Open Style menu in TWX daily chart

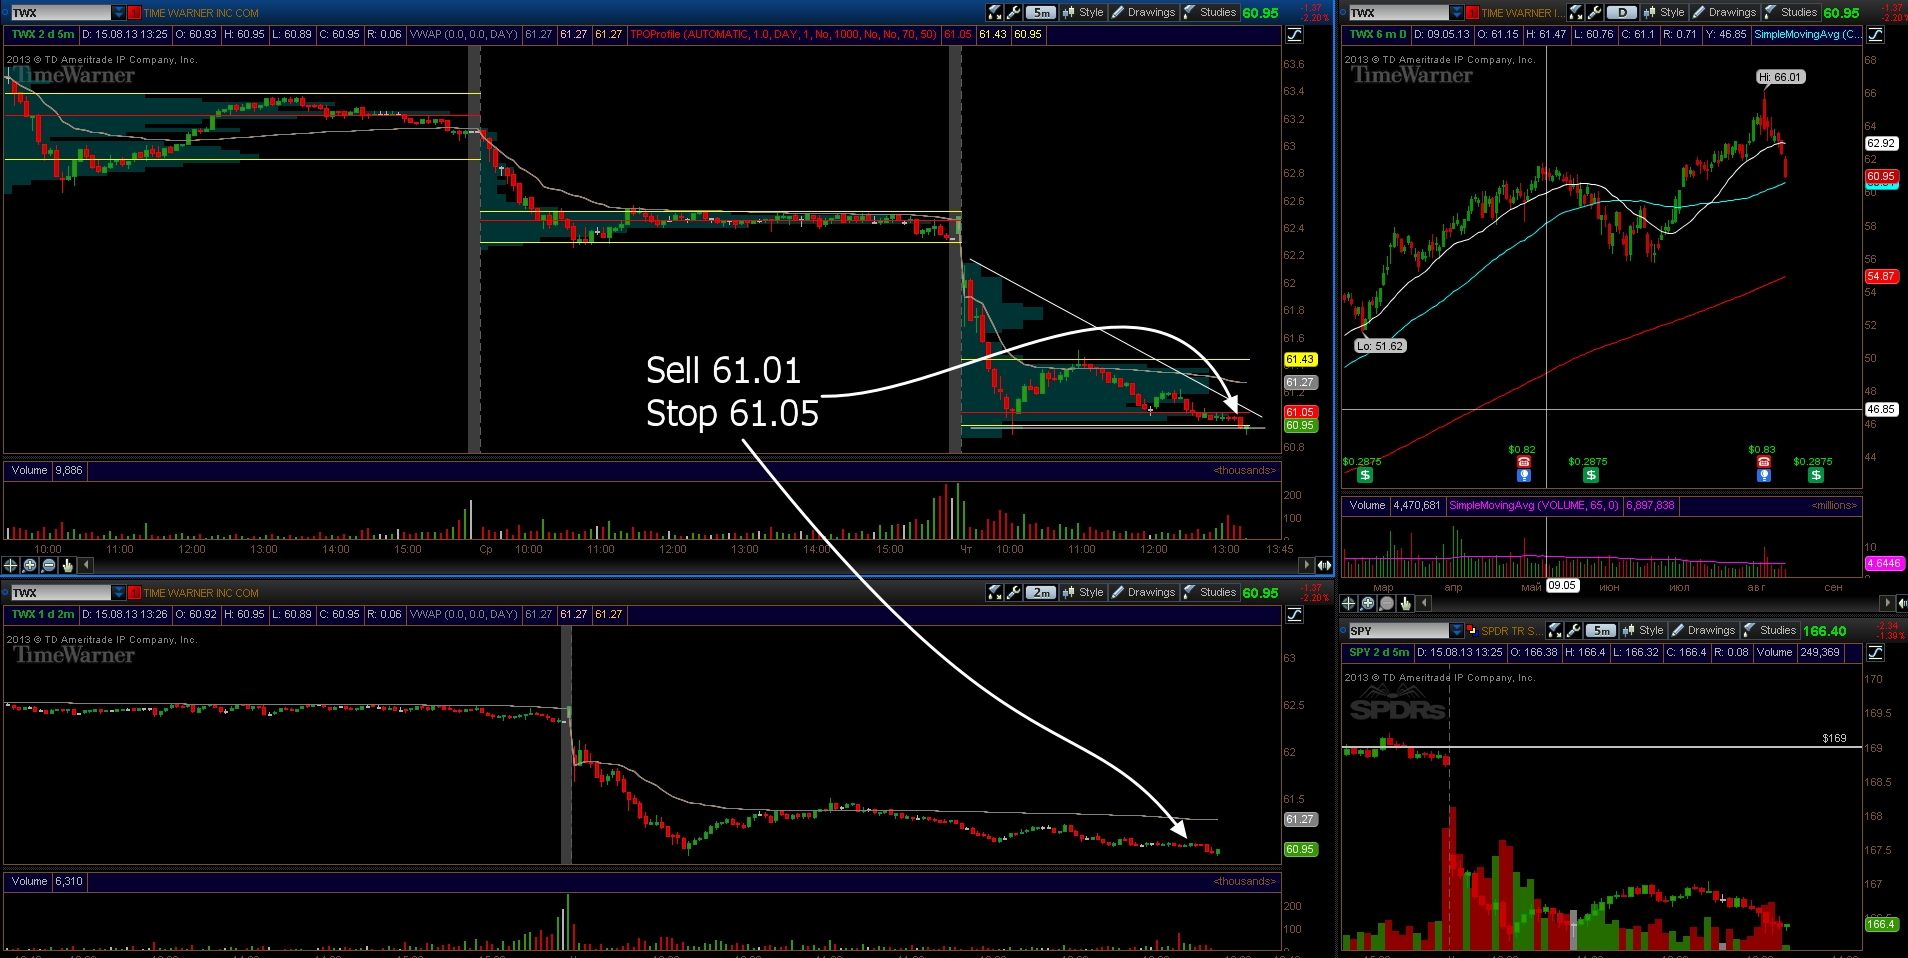pyautogui.click(x=1664, y=13)
